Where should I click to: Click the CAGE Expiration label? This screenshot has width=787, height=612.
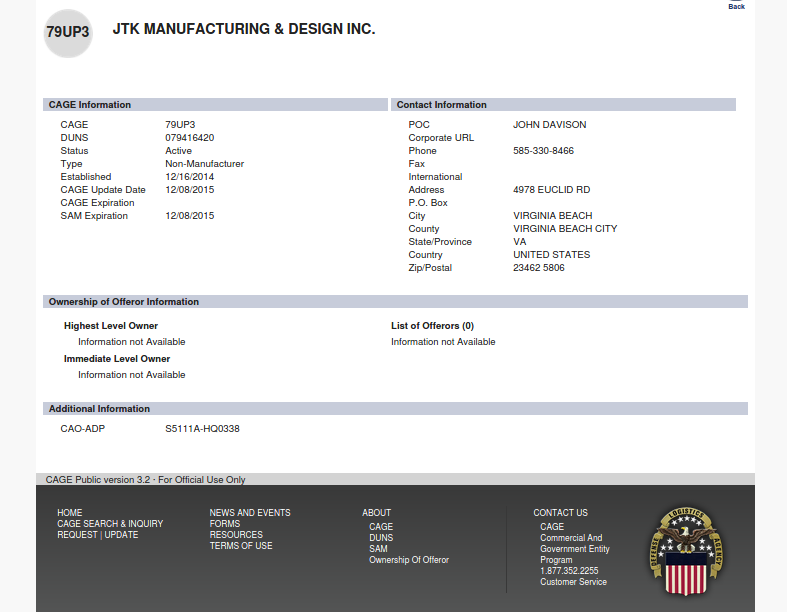point(97,203)
